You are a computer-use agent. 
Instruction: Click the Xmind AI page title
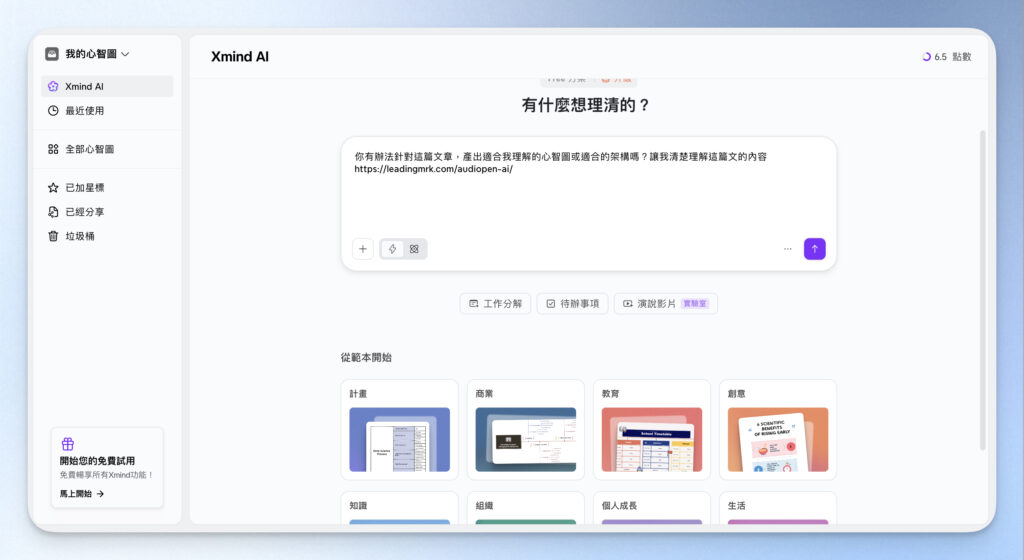[240, 57]
